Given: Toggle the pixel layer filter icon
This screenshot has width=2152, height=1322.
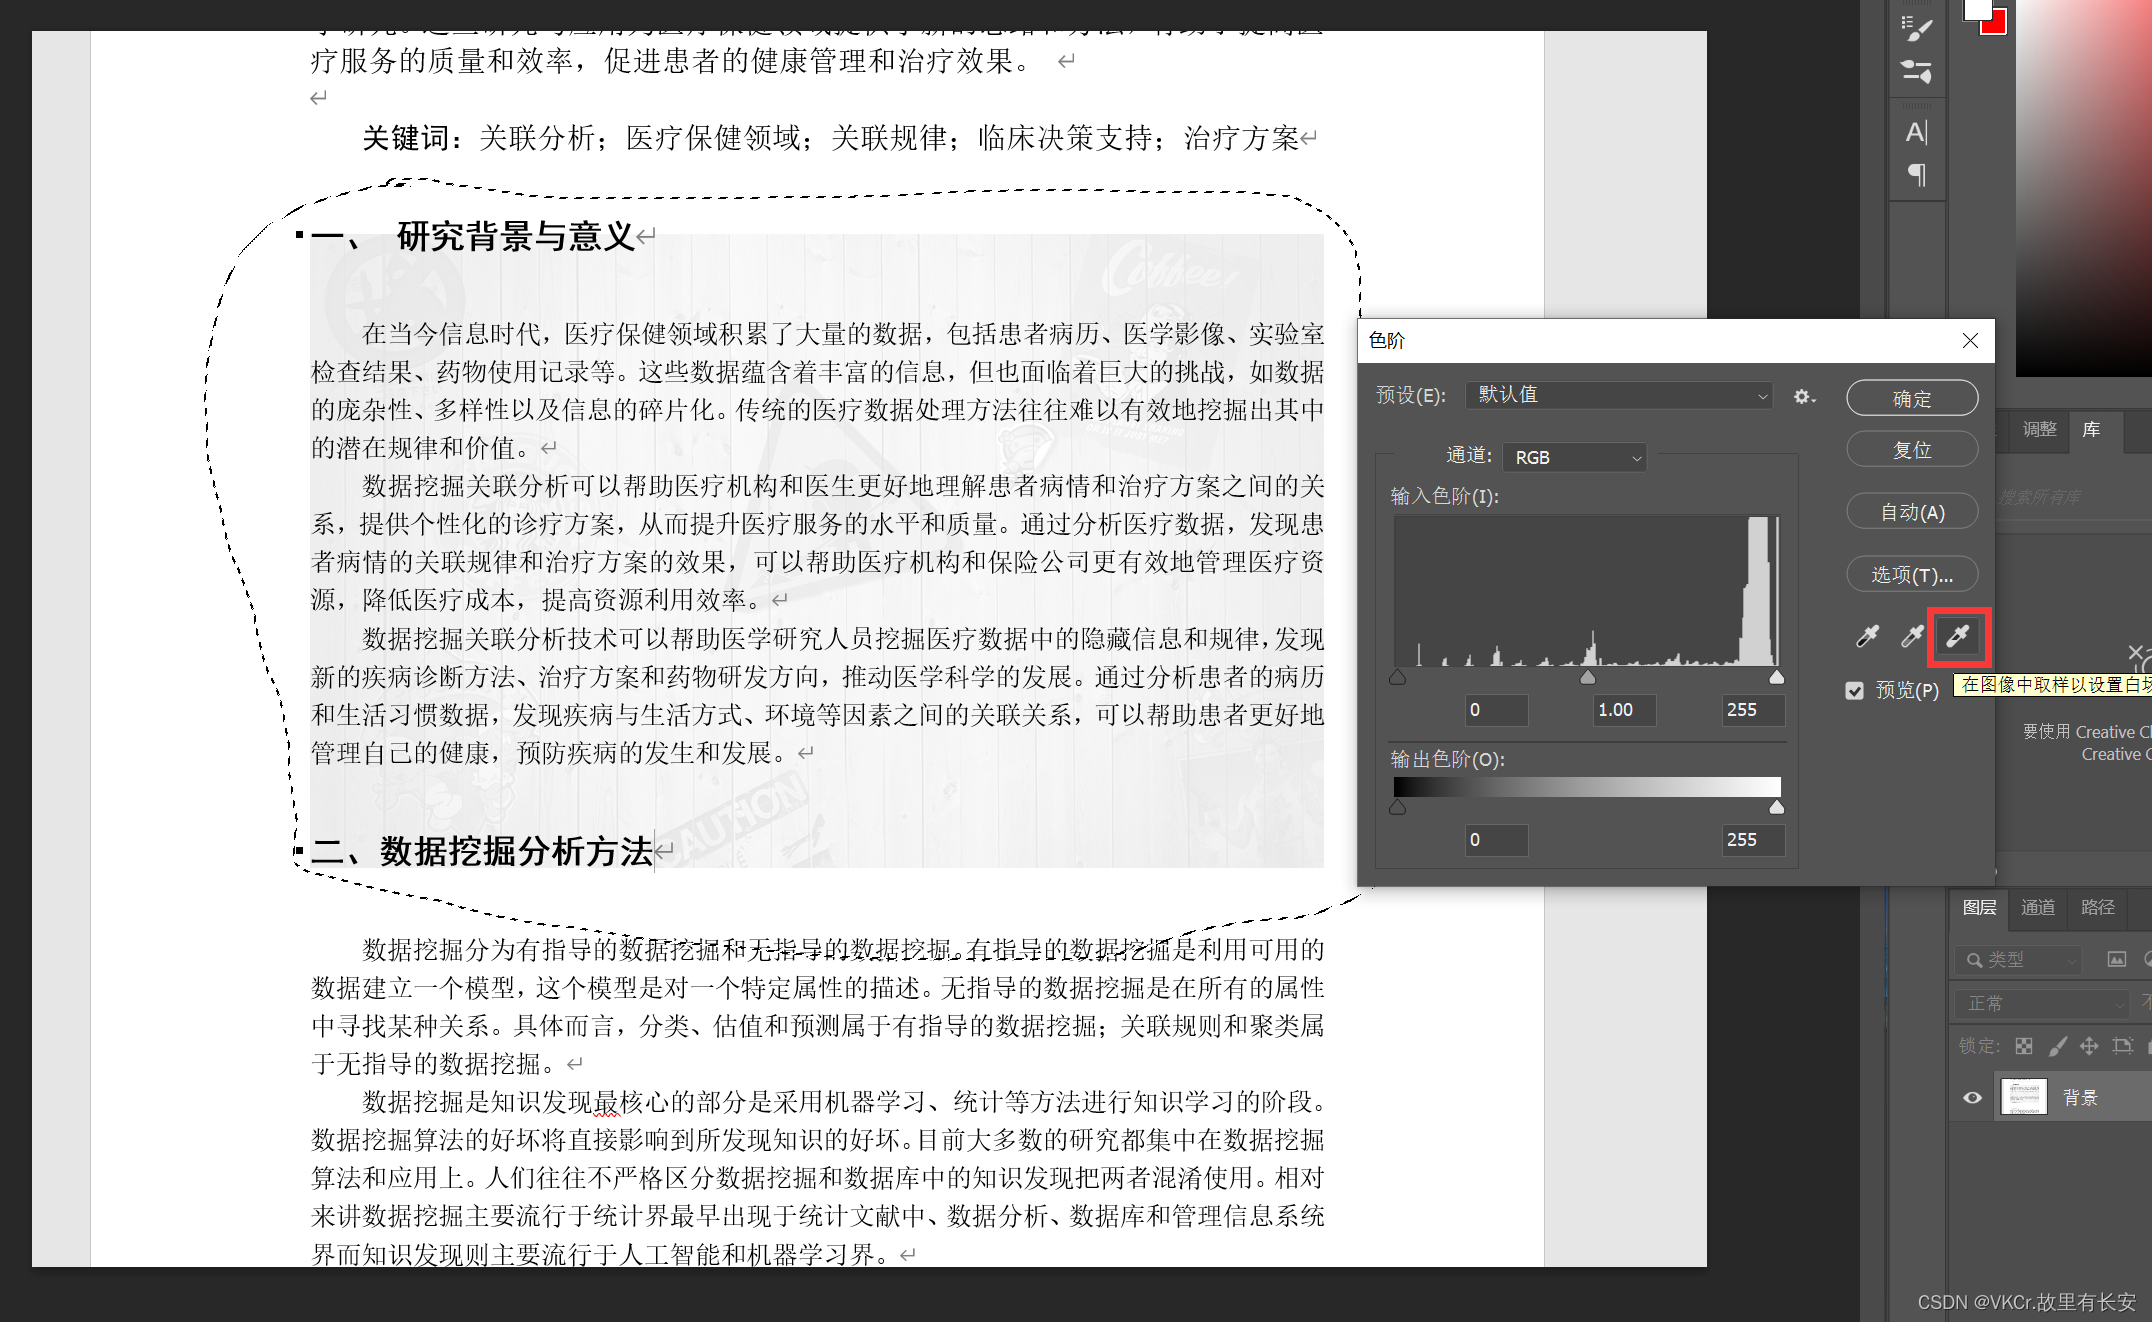Looking at the screenshot, I should click(x=2117, y=960).
